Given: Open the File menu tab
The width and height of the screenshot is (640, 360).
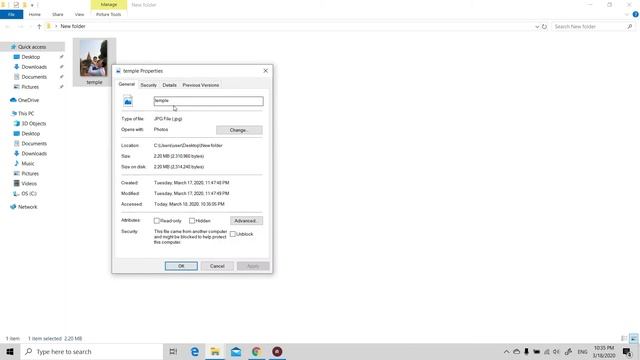Looking at the screenshot, I should pyautogui.click(x=11, y=14).
